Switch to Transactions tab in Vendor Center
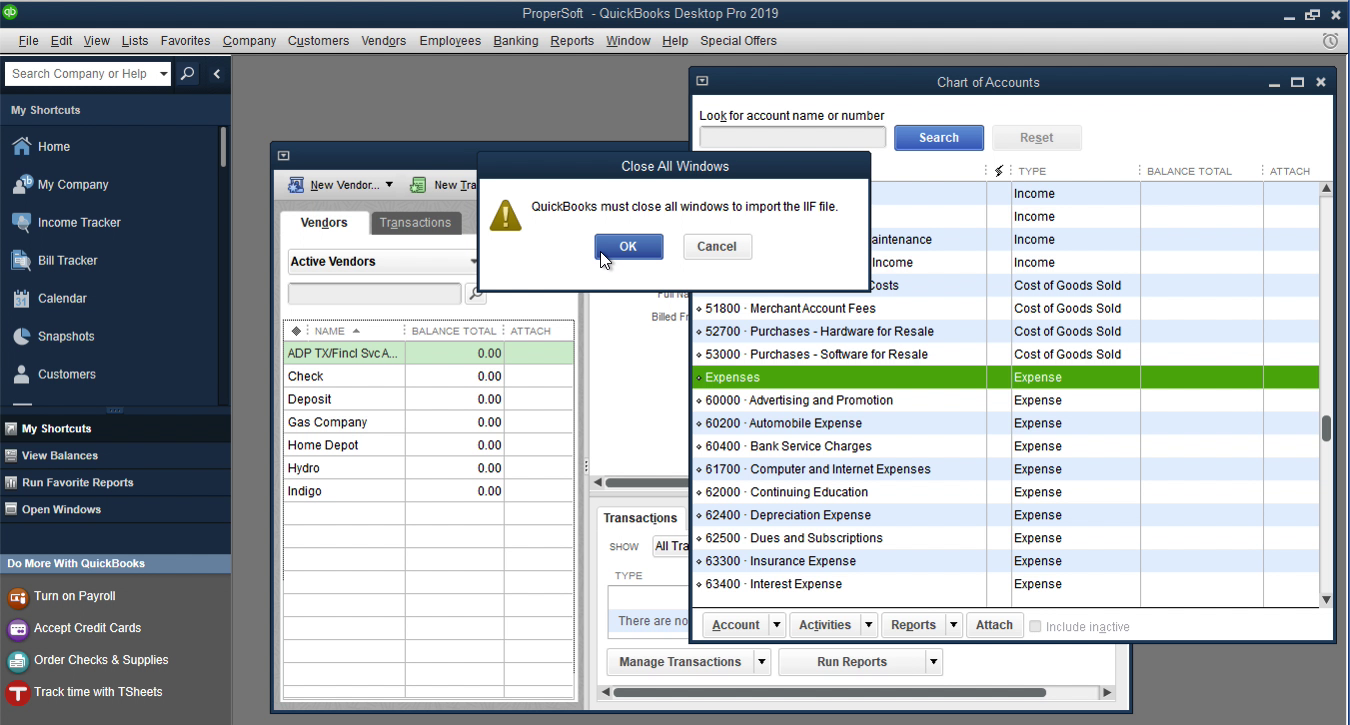 415,223
